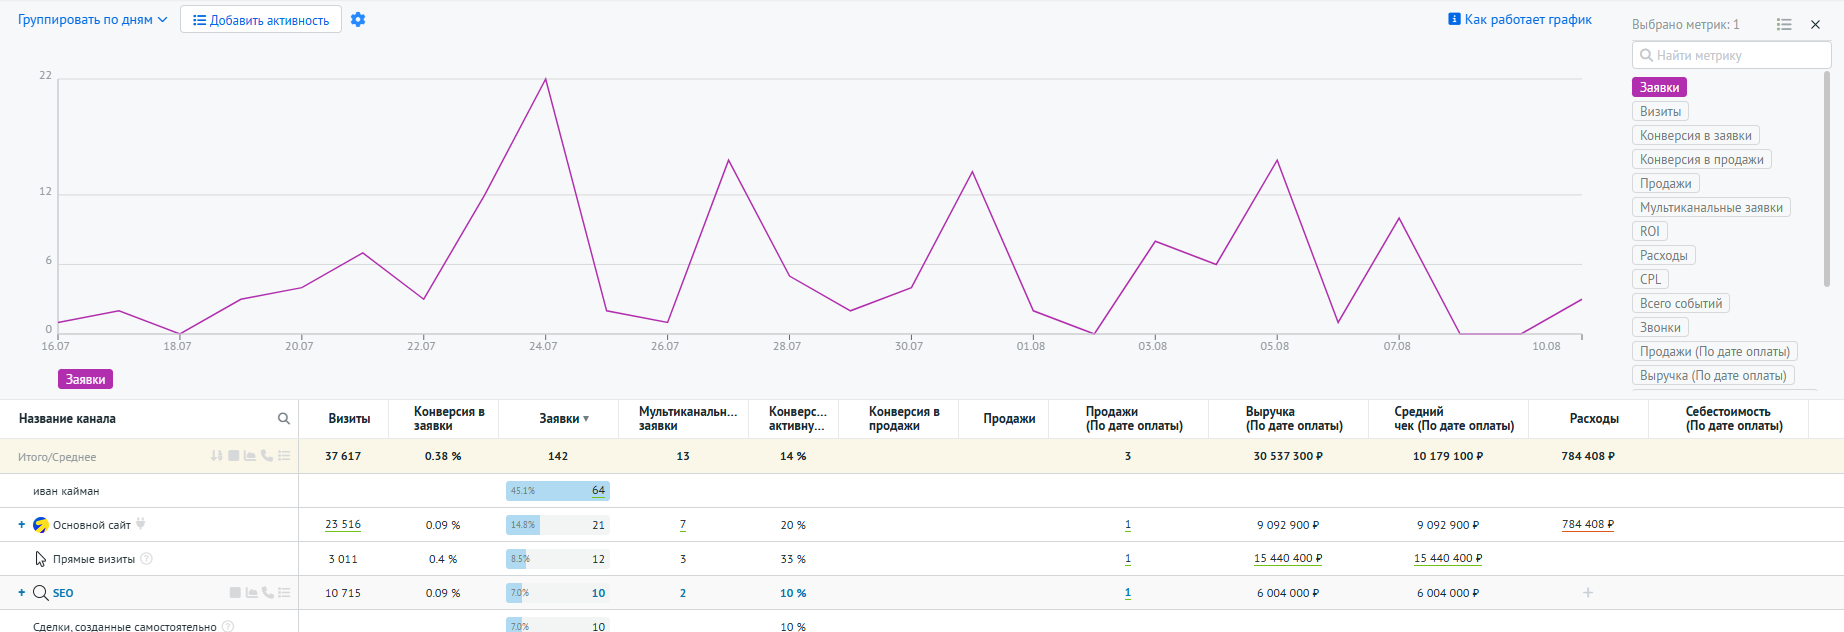Toggle the CPL metric tag
Viewport: 1844px width, 632px height.
point(1650,280)
